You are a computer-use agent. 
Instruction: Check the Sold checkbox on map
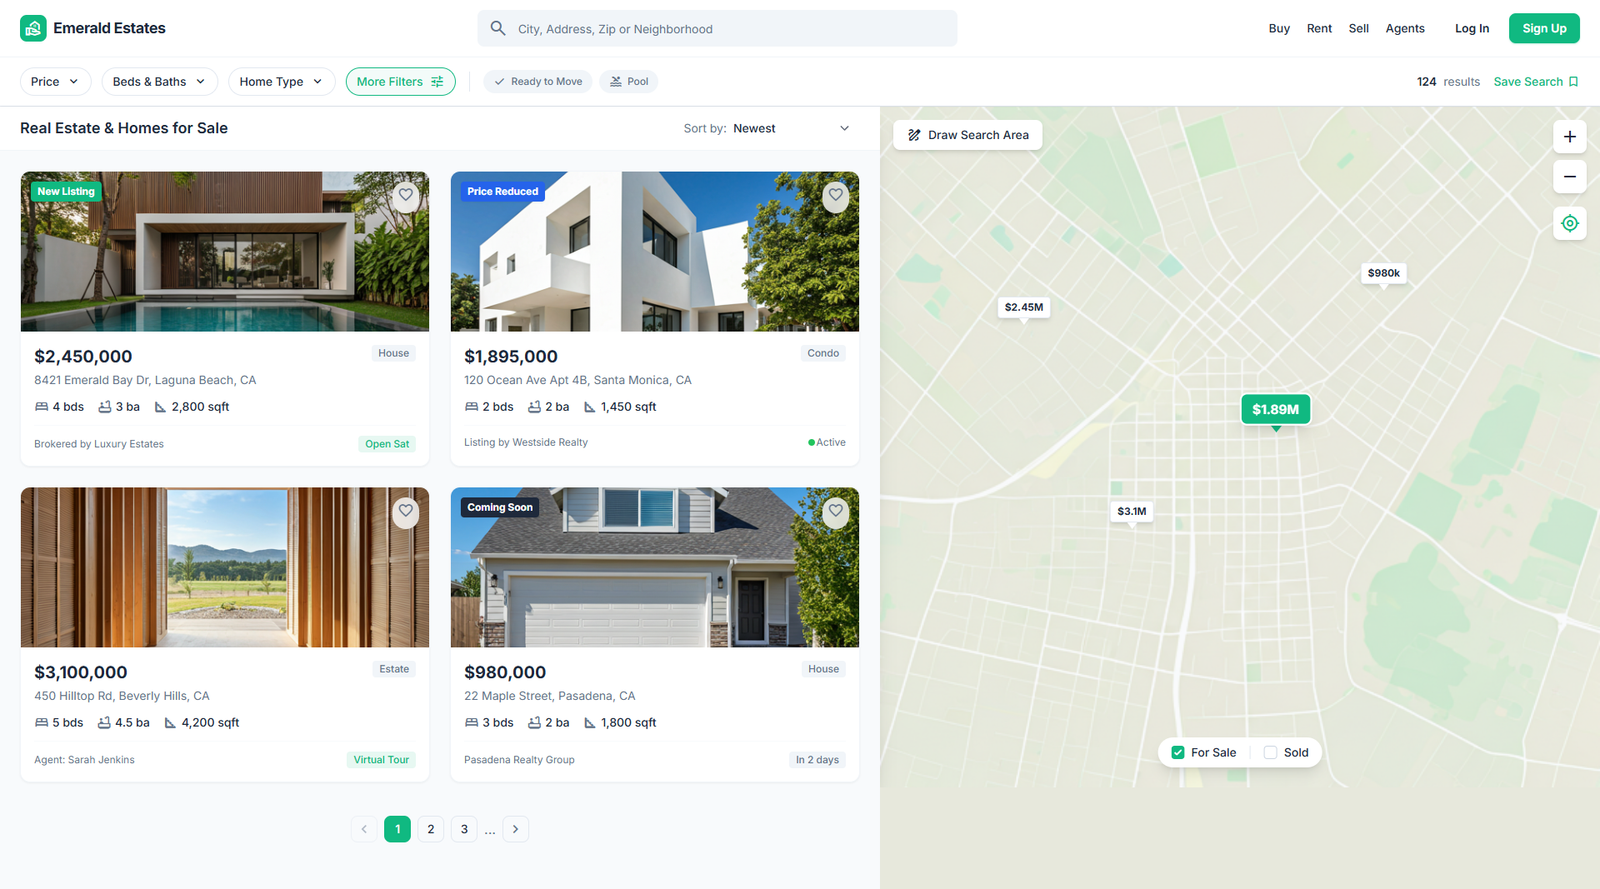coord(1270,753)
